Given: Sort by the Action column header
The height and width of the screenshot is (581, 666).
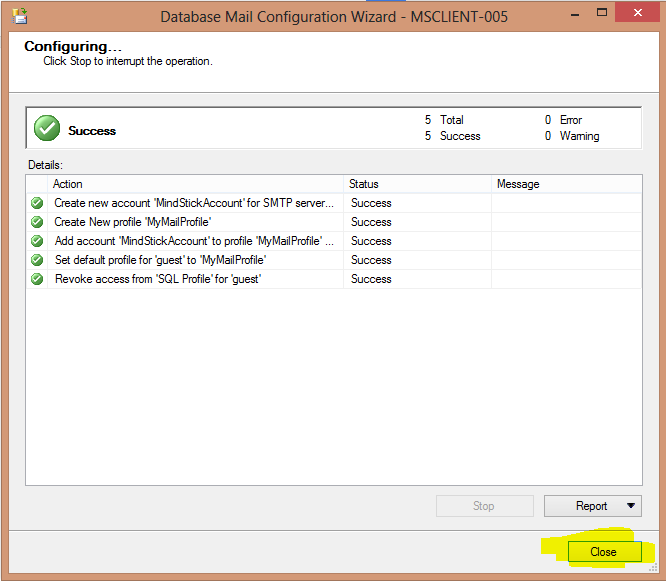Looking at the screenshot, I should click(x=196, y=184).
